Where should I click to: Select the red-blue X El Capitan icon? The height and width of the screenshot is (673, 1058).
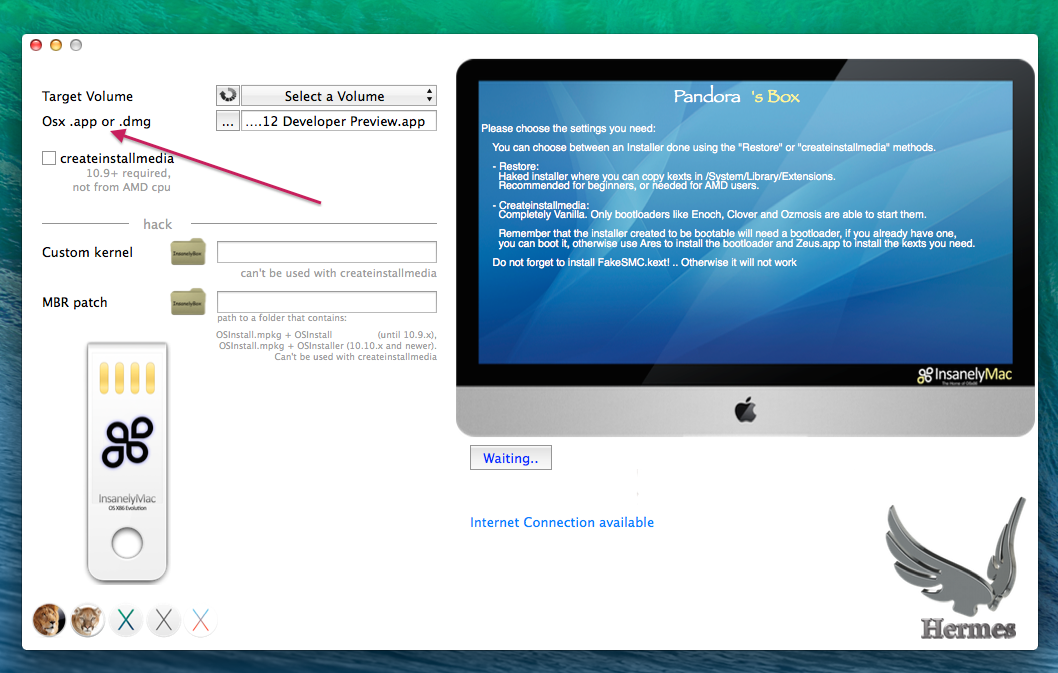pyautogui.click(x=200, y=620)
